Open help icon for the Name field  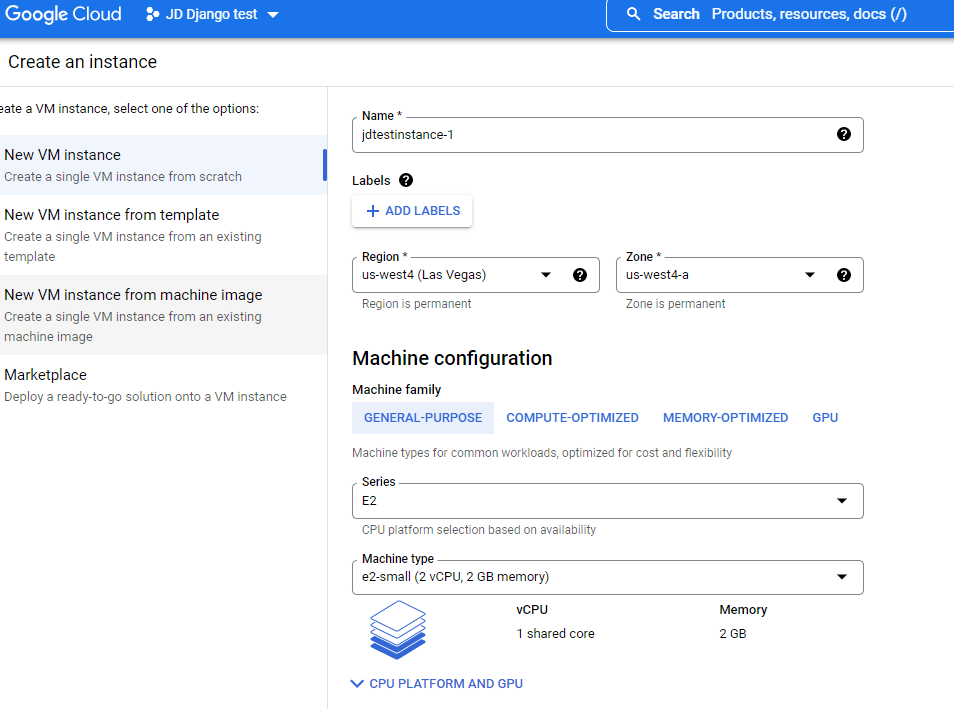click(843, 134)
